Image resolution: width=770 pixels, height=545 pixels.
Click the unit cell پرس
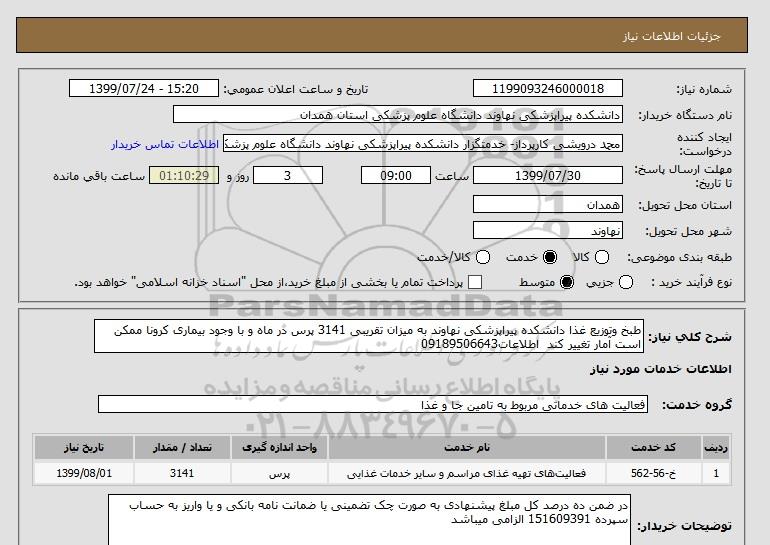pos(279,473)
